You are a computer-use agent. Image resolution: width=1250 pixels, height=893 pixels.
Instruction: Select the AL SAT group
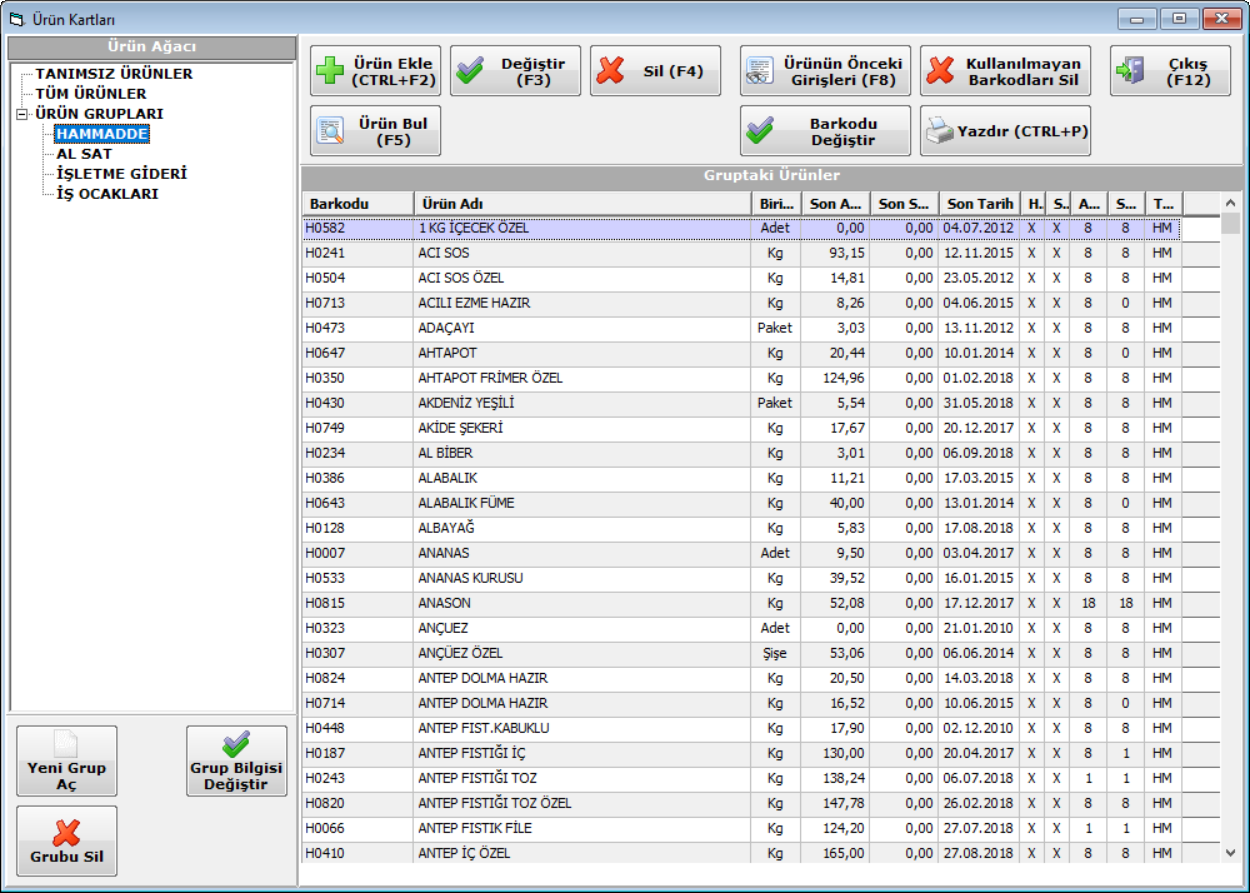click(x=84, y=154)
